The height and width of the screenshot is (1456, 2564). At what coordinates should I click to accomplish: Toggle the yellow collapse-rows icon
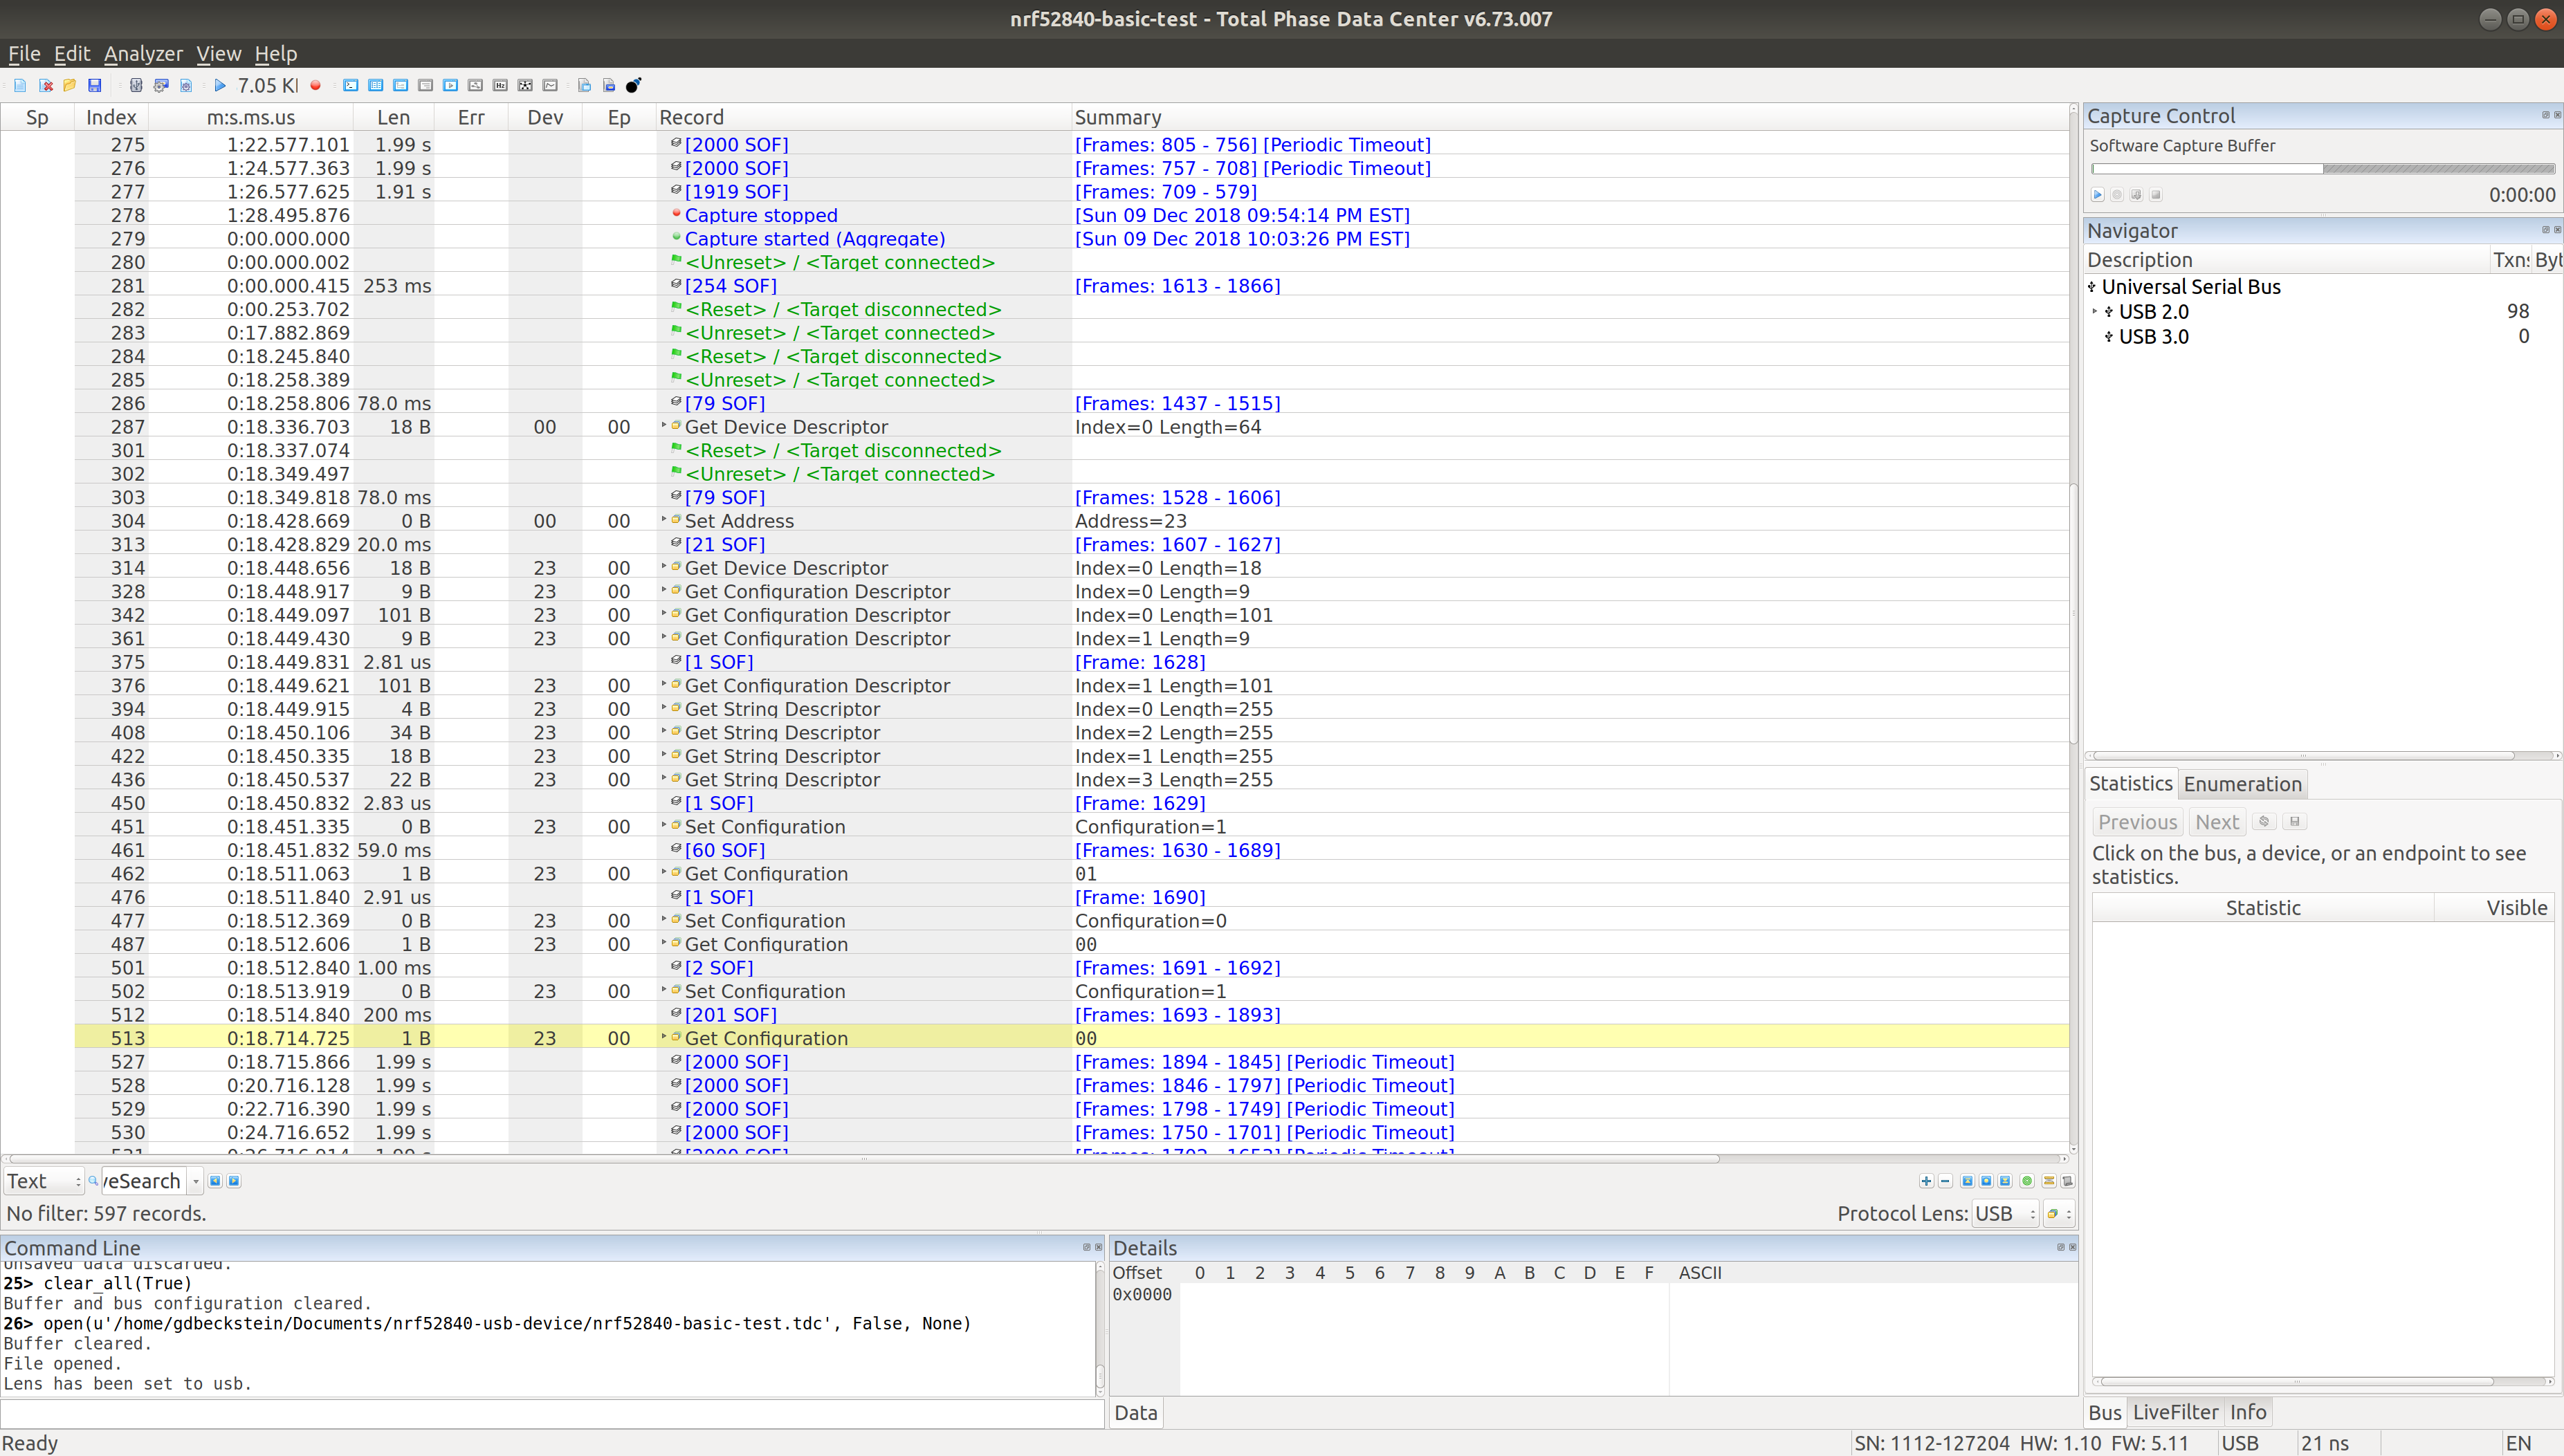pyautogui.click(x=2049, y=1181)
